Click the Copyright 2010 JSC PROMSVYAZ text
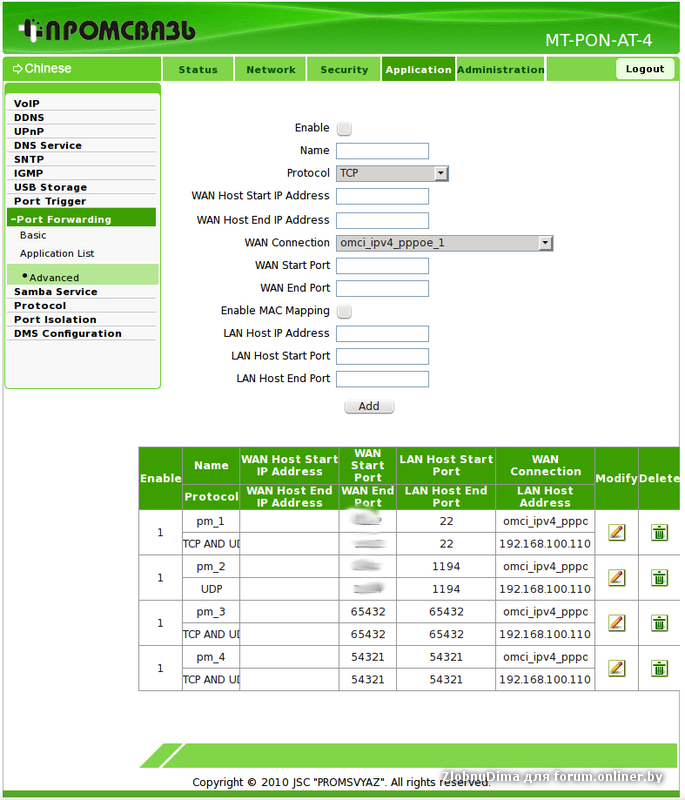Image resolution: width=685 pixels, height=800 pixels. [341, 782]
